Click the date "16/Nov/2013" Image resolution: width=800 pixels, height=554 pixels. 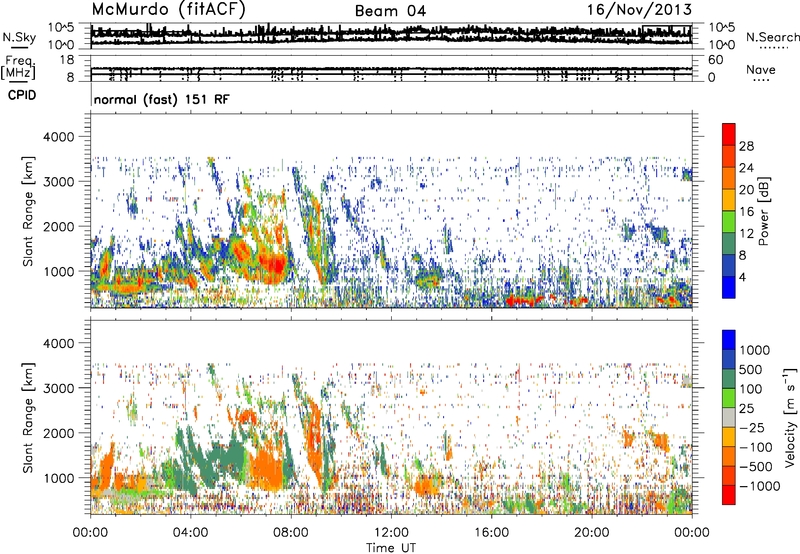[x=640, y=9]
